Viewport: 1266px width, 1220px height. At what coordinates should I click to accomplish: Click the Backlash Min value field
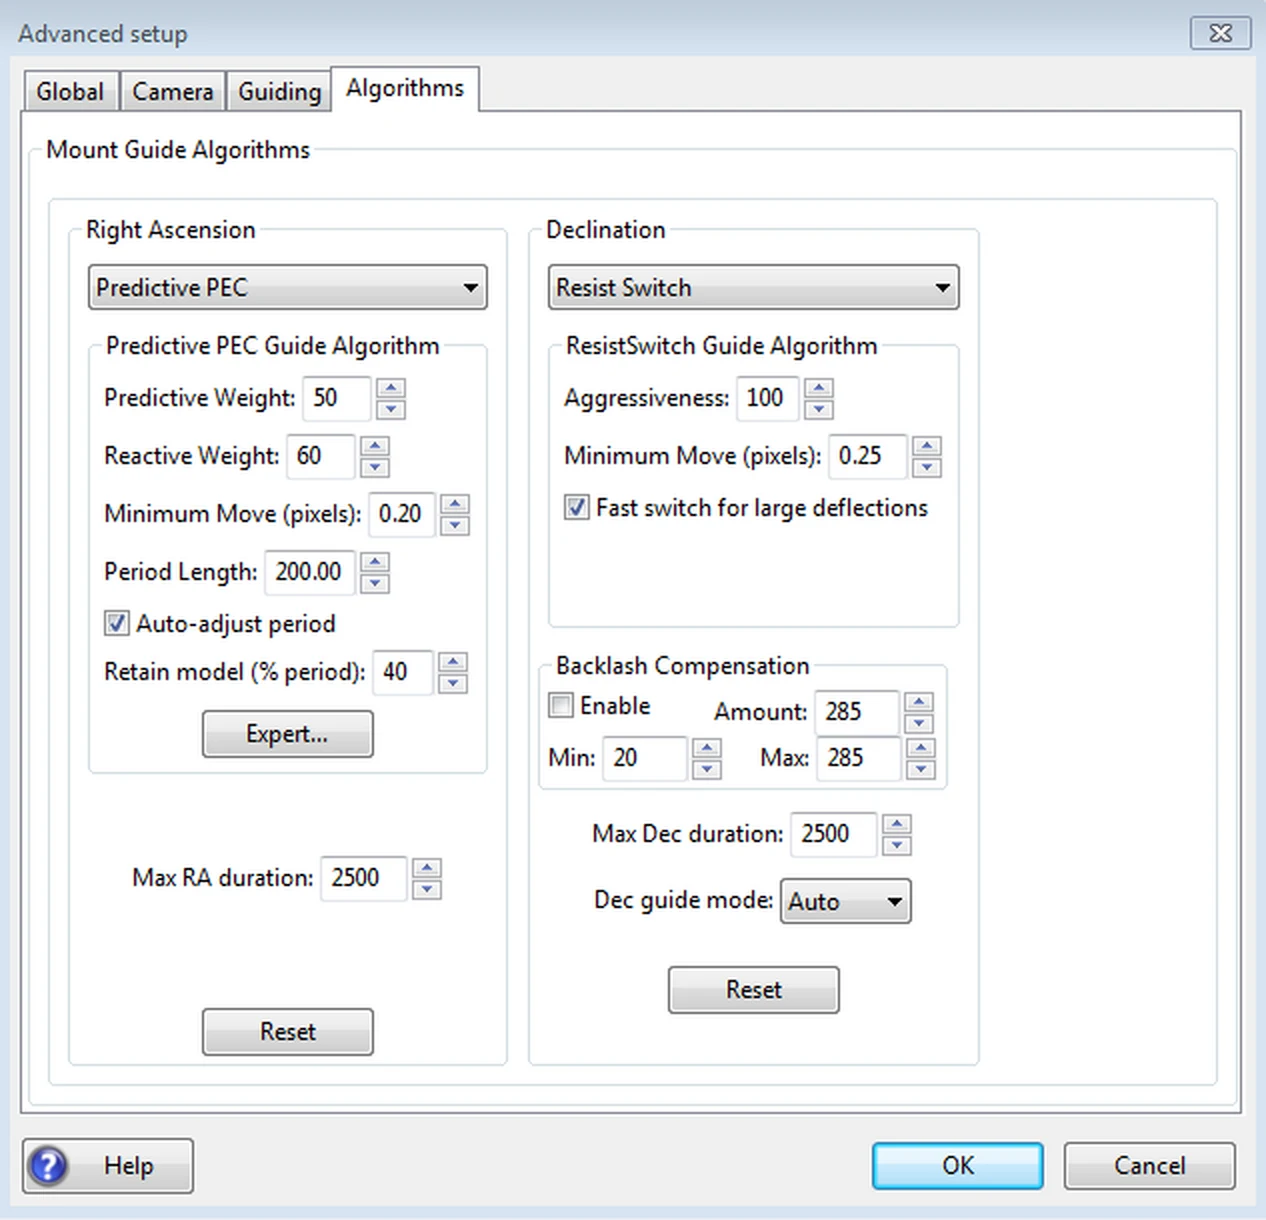point(646,758)
